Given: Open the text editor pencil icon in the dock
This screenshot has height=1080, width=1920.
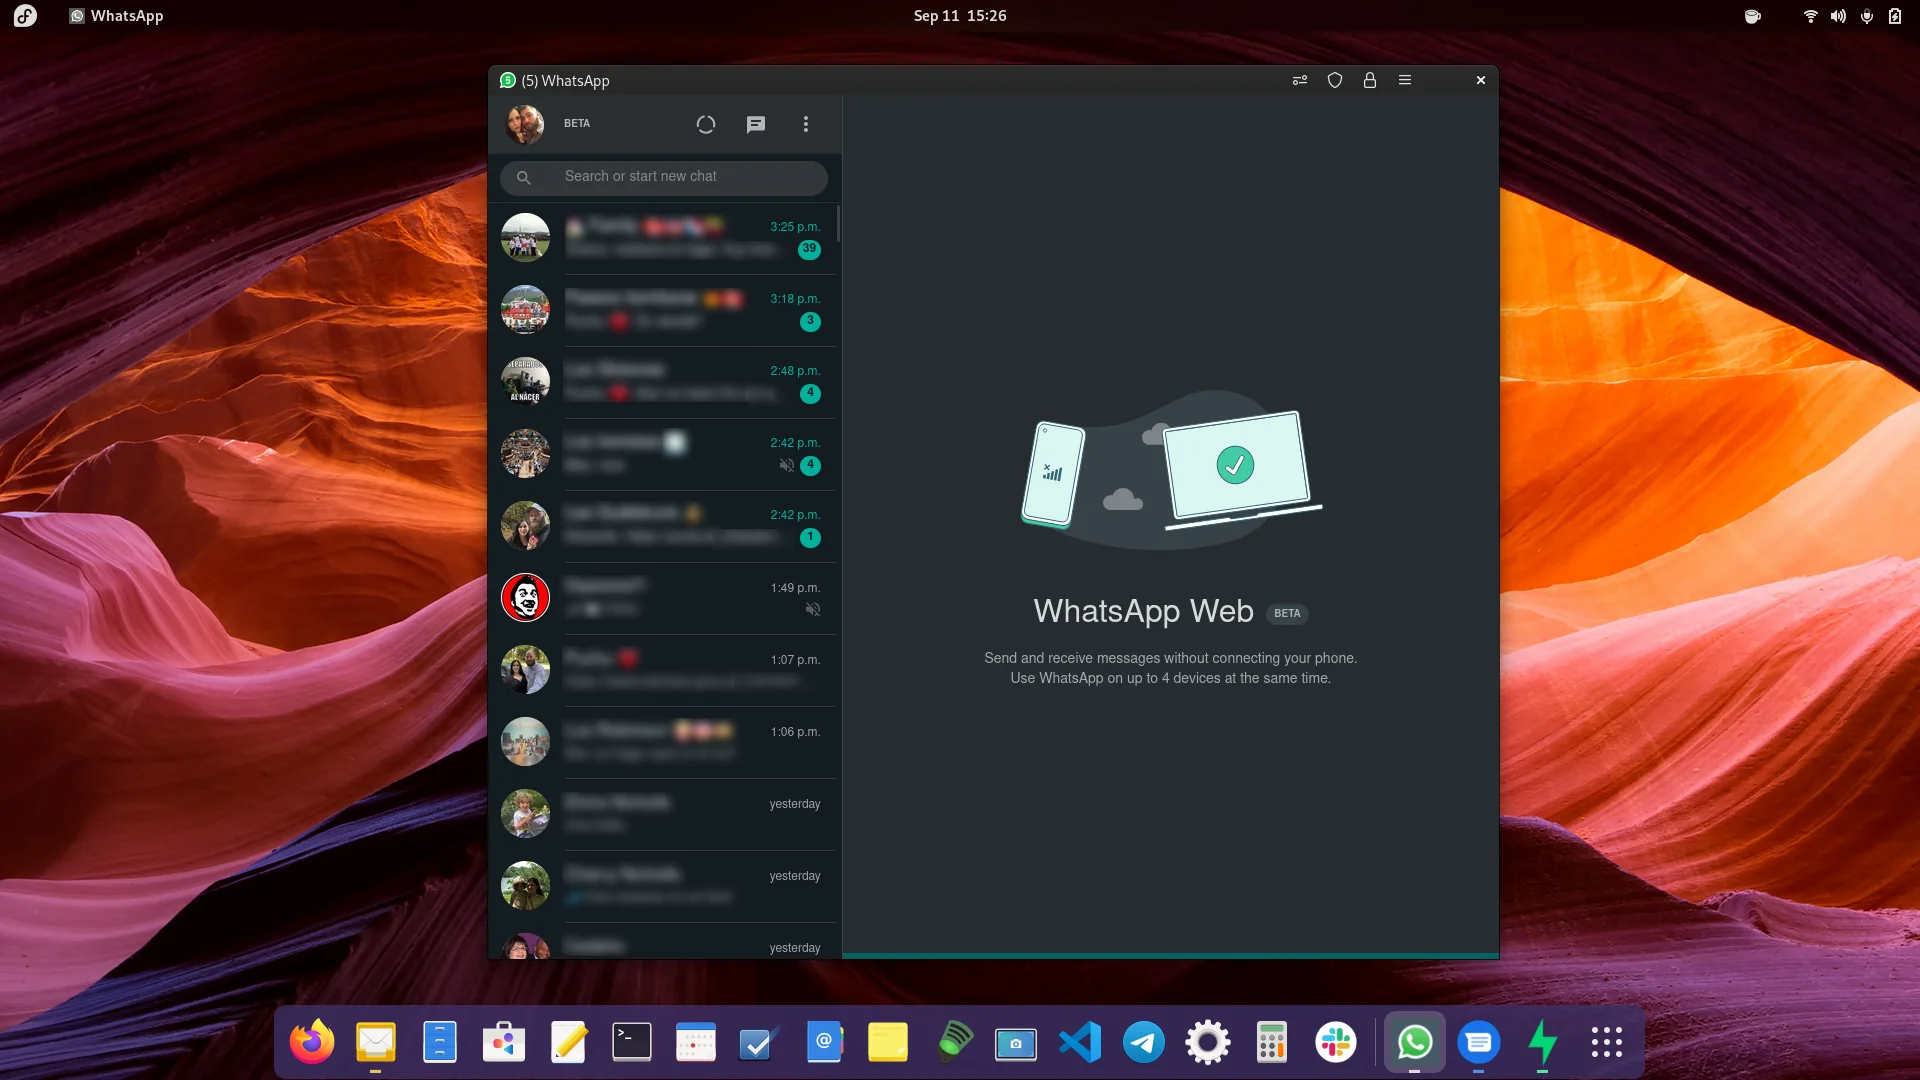Looking at the screenshot, I should pyautogui.click(x=568, y=1042).
